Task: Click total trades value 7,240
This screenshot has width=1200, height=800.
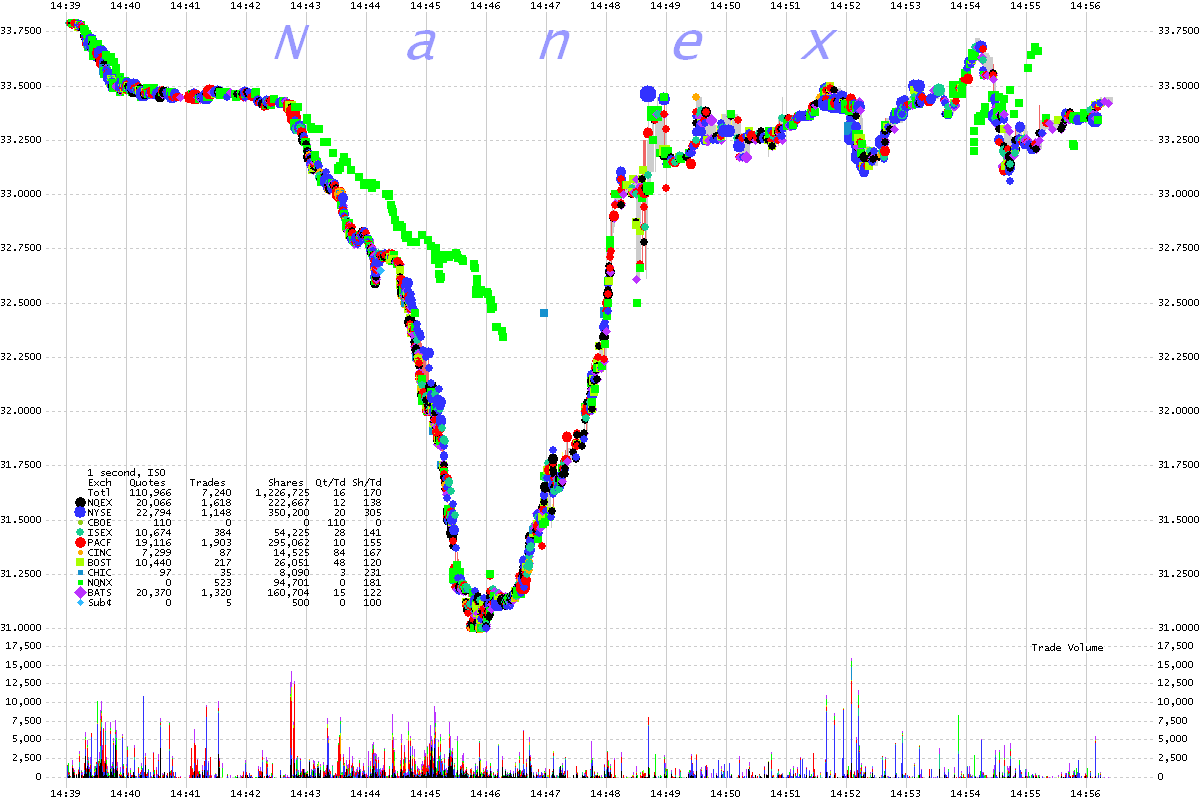Action: 216,493
